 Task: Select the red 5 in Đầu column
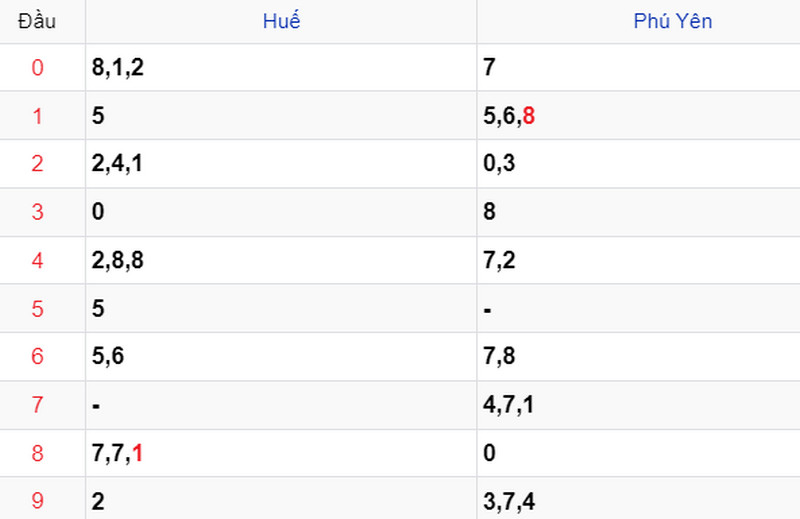[37, 309]
